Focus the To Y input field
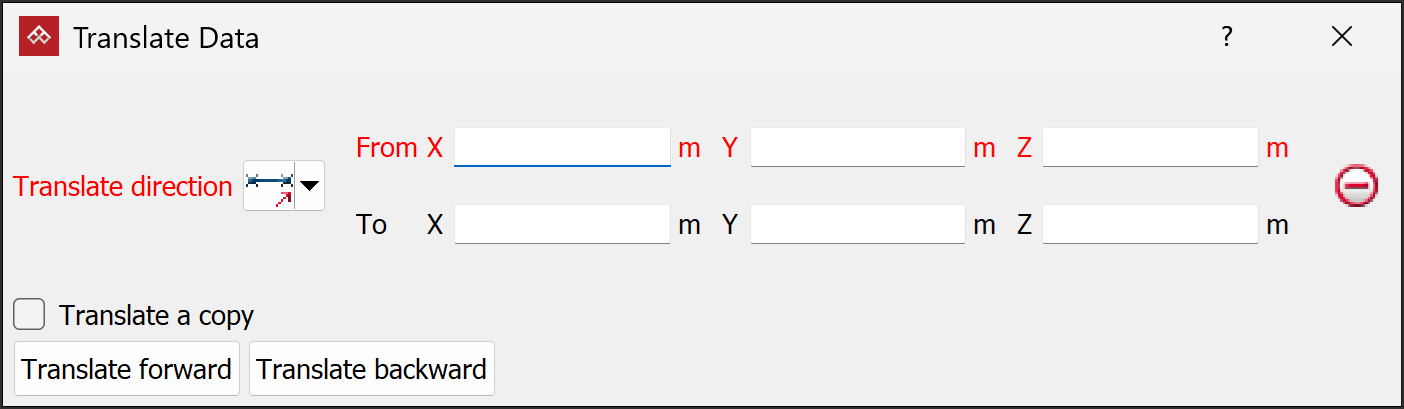Viewport: 1404px width, 409px height. [857, 225]
